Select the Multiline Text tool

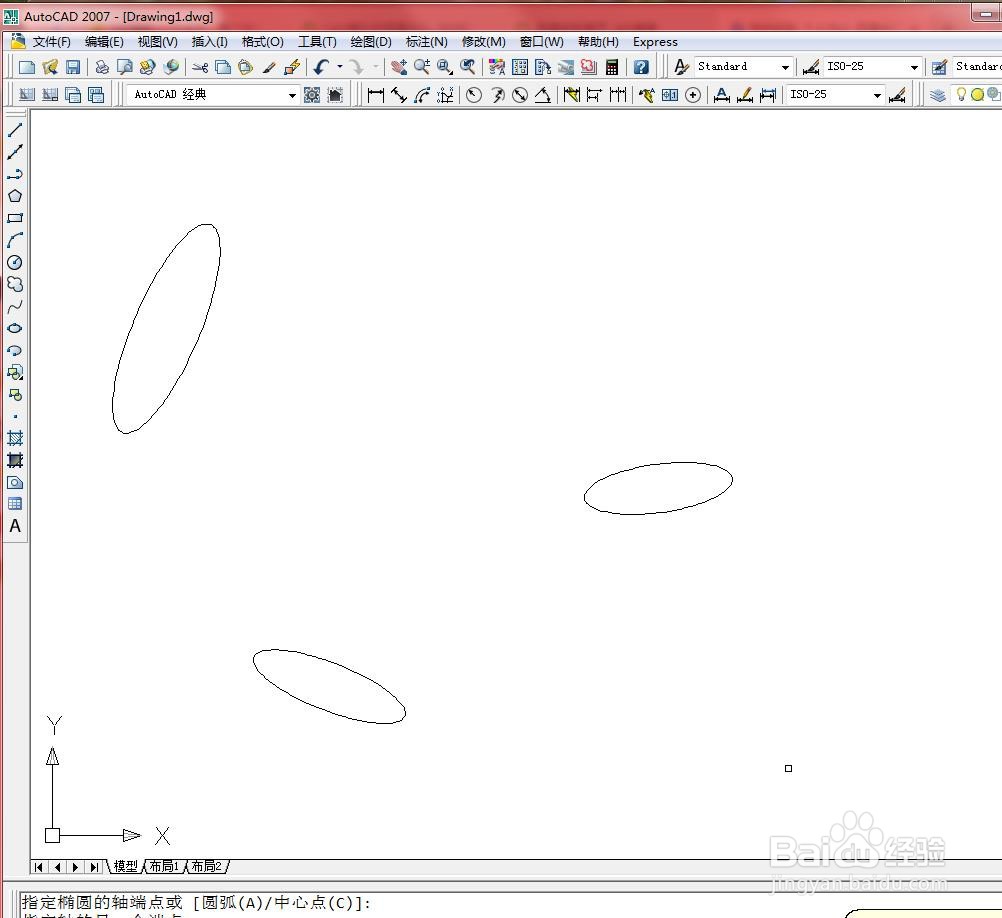pos(15,526)
